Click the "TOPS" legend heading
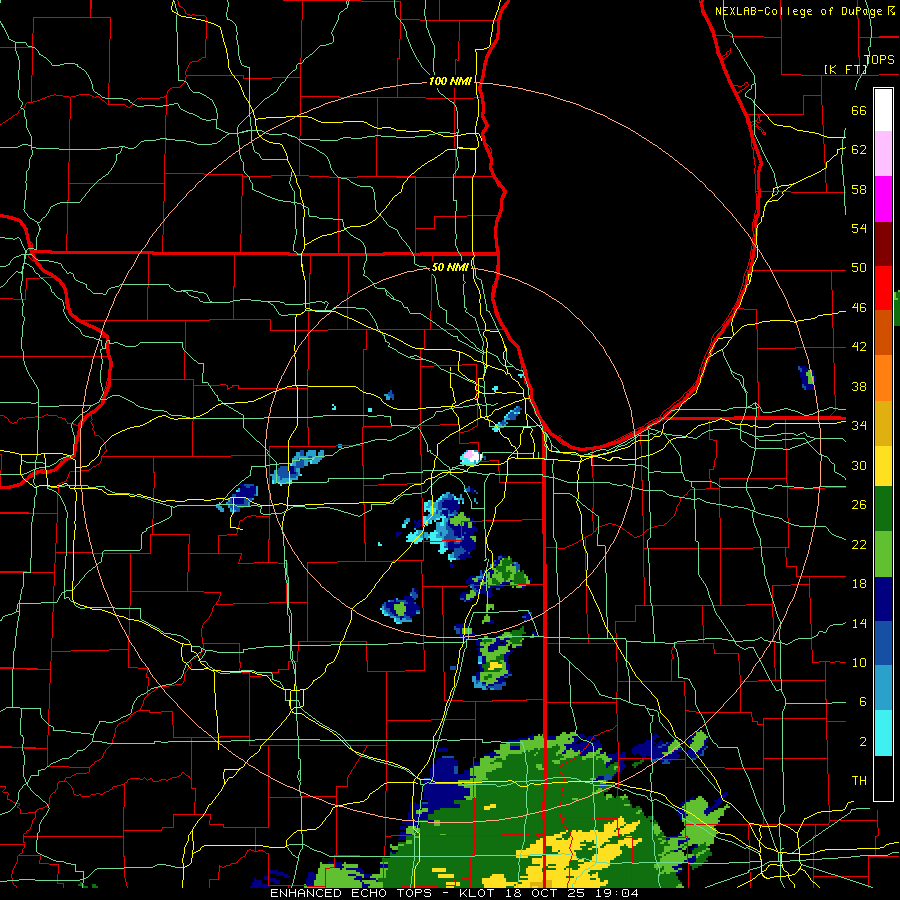This screenshot has width=900, height=900. 879,59
